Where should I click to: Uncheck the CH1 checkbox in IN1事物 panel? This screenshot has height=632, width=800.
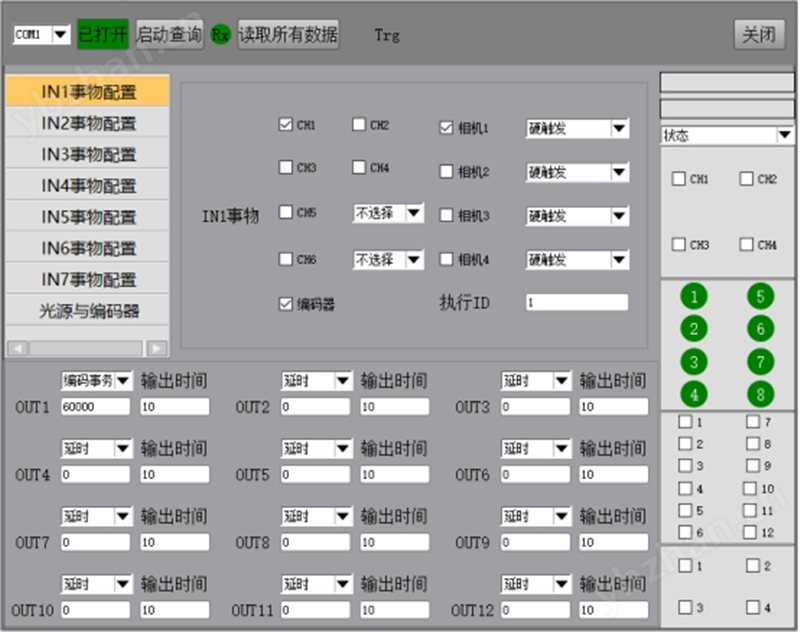pyautogui.click(x=286, y=124)
